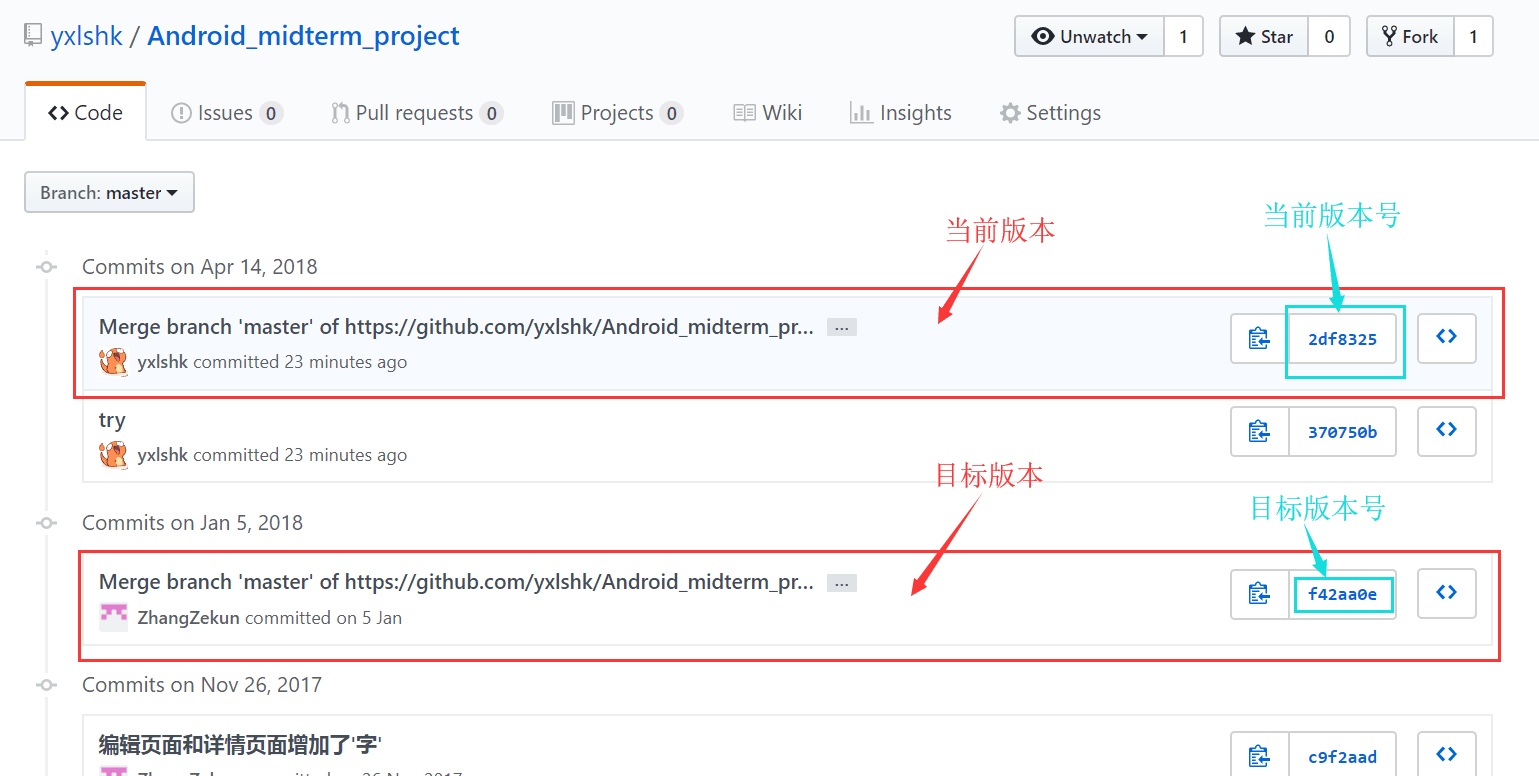Expand commit message ellipsis on Apr 14 merge
The image size is (1539, 776).
pyautogui.click(x=842, y=327)
